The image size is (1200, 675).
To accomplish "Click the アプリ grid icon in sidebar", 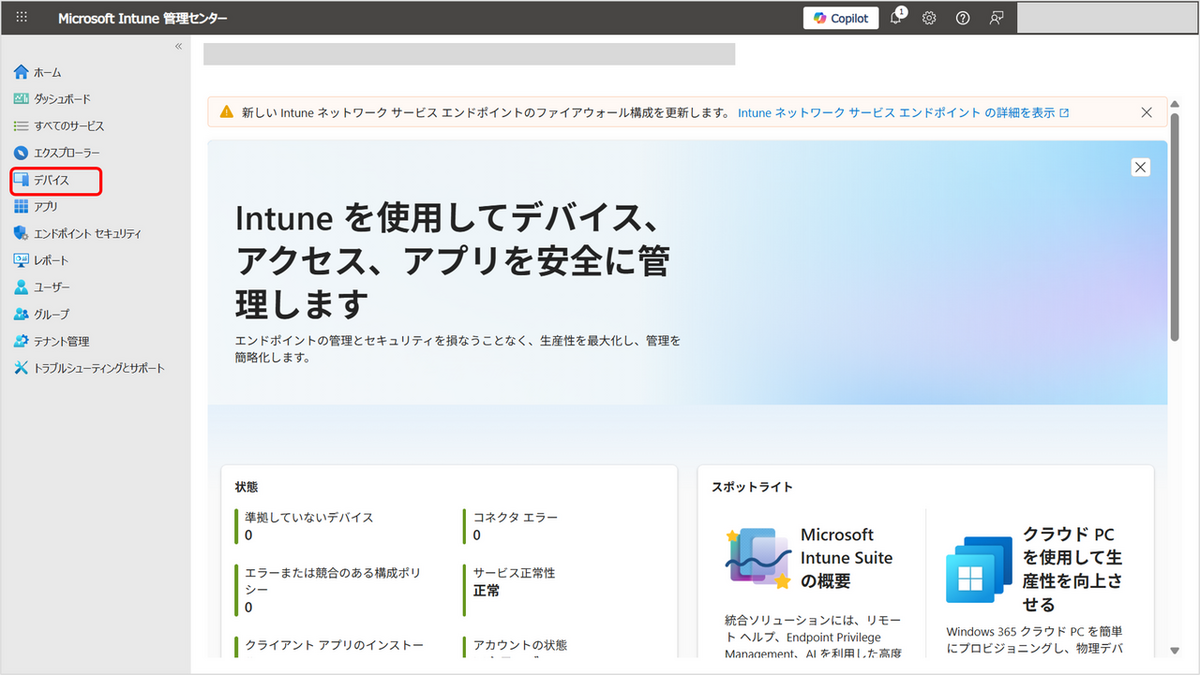I will [x=21, y=207].
